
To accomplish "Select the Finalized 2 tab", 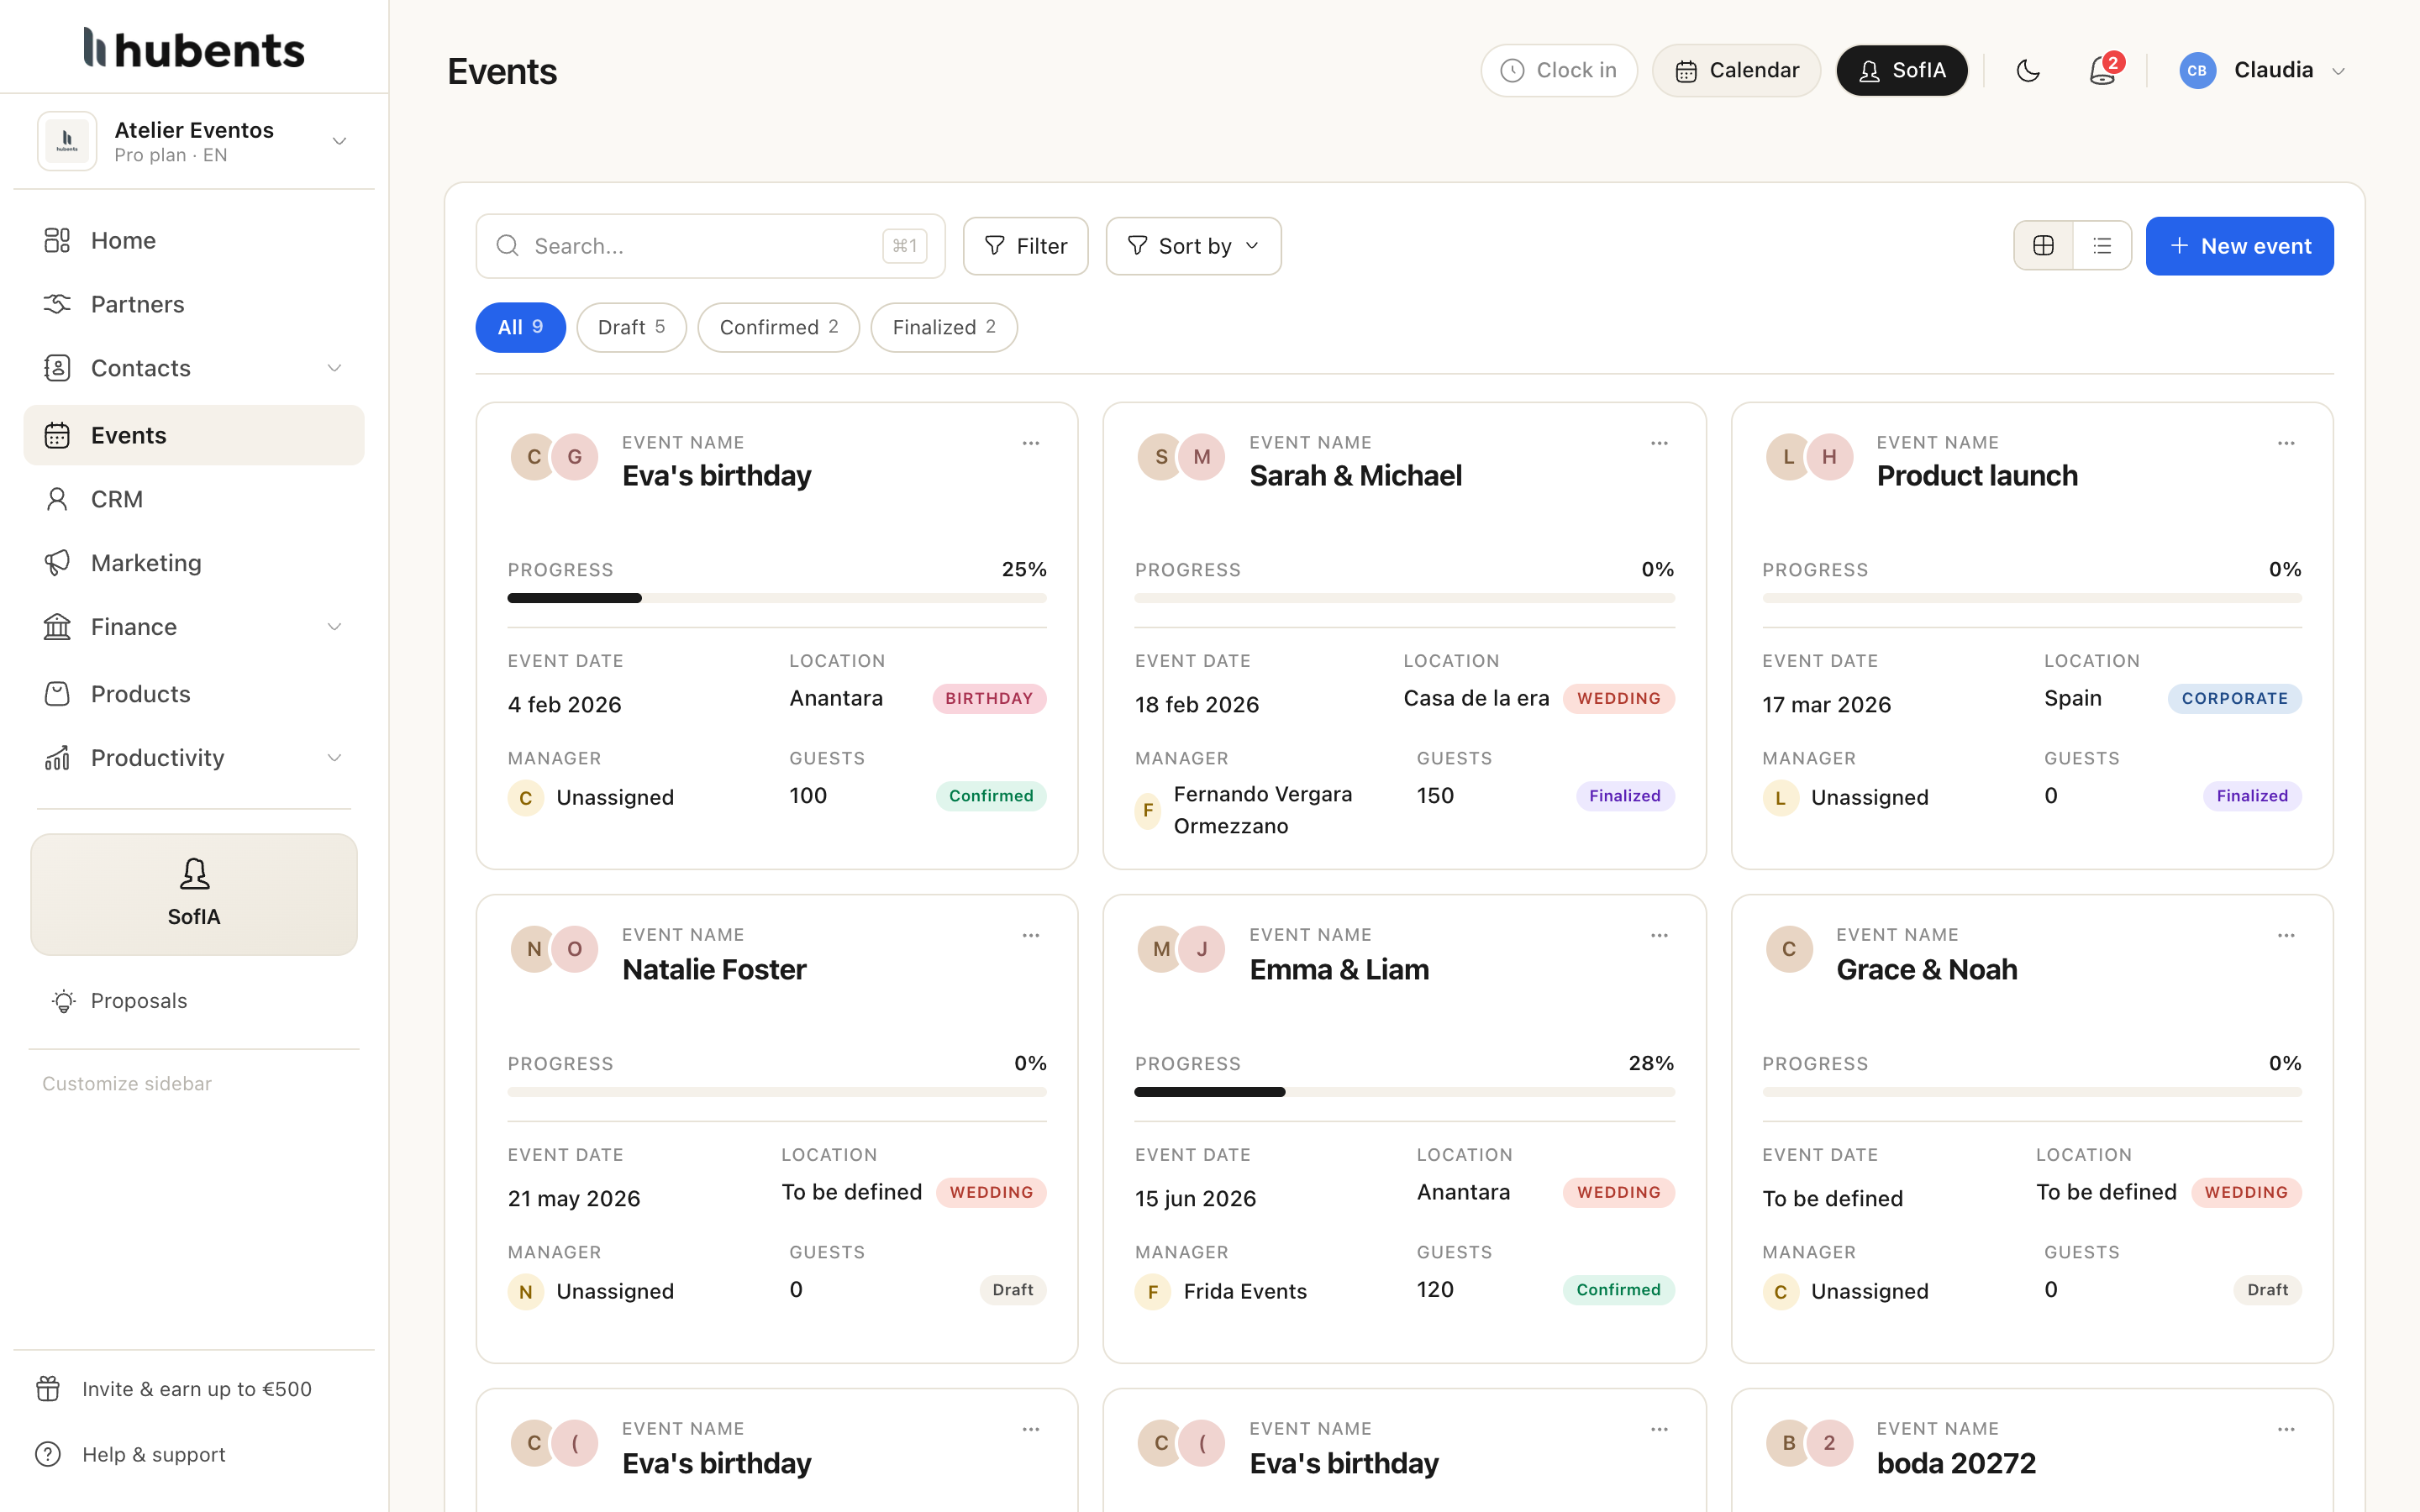I will point(944,327).
